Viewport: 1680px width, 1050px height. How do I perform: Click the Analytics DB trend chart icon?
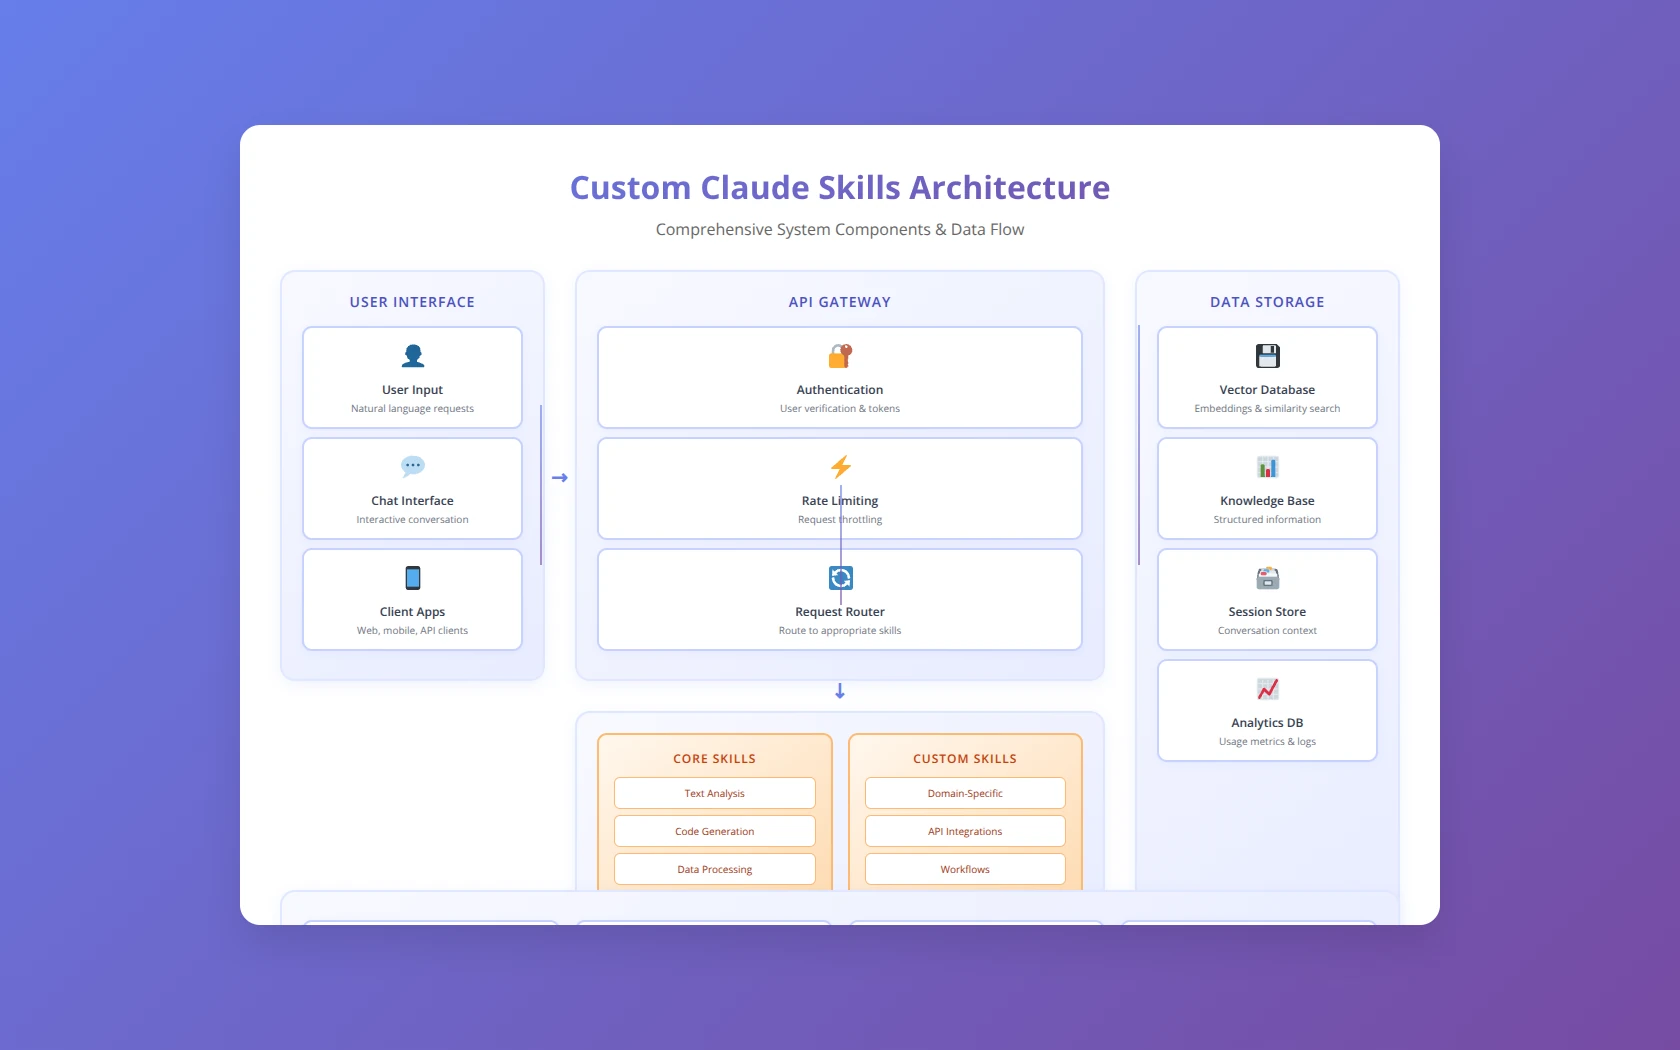coord(1267,689)
